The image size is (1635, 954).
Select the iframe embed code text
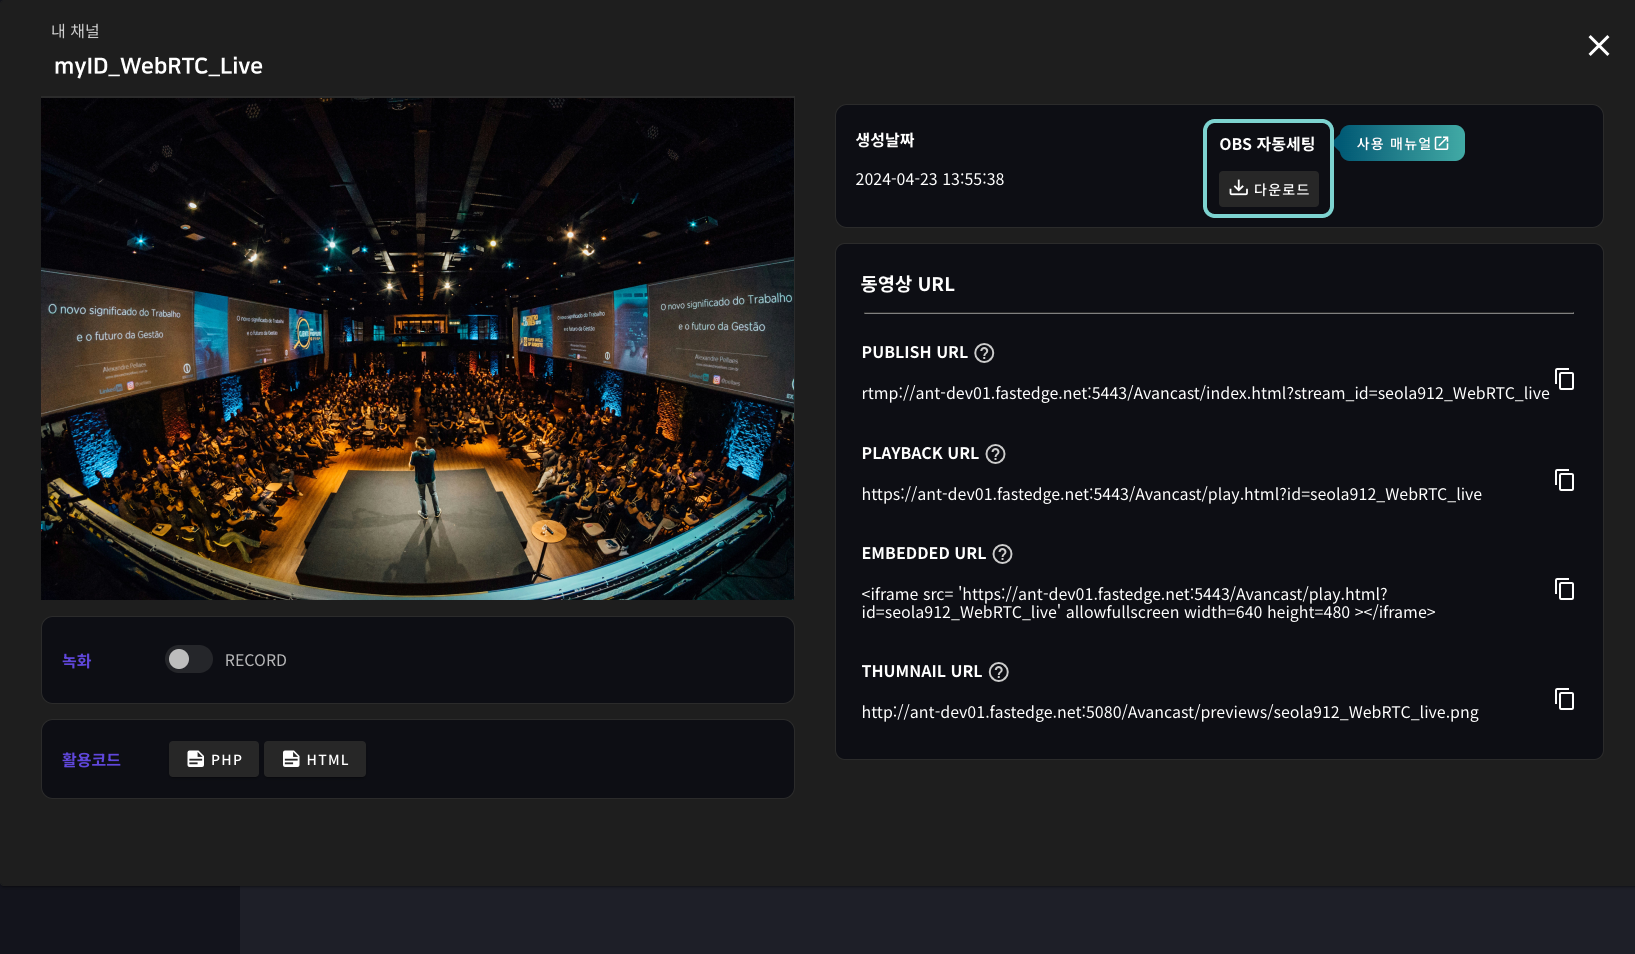[1147, 604]
